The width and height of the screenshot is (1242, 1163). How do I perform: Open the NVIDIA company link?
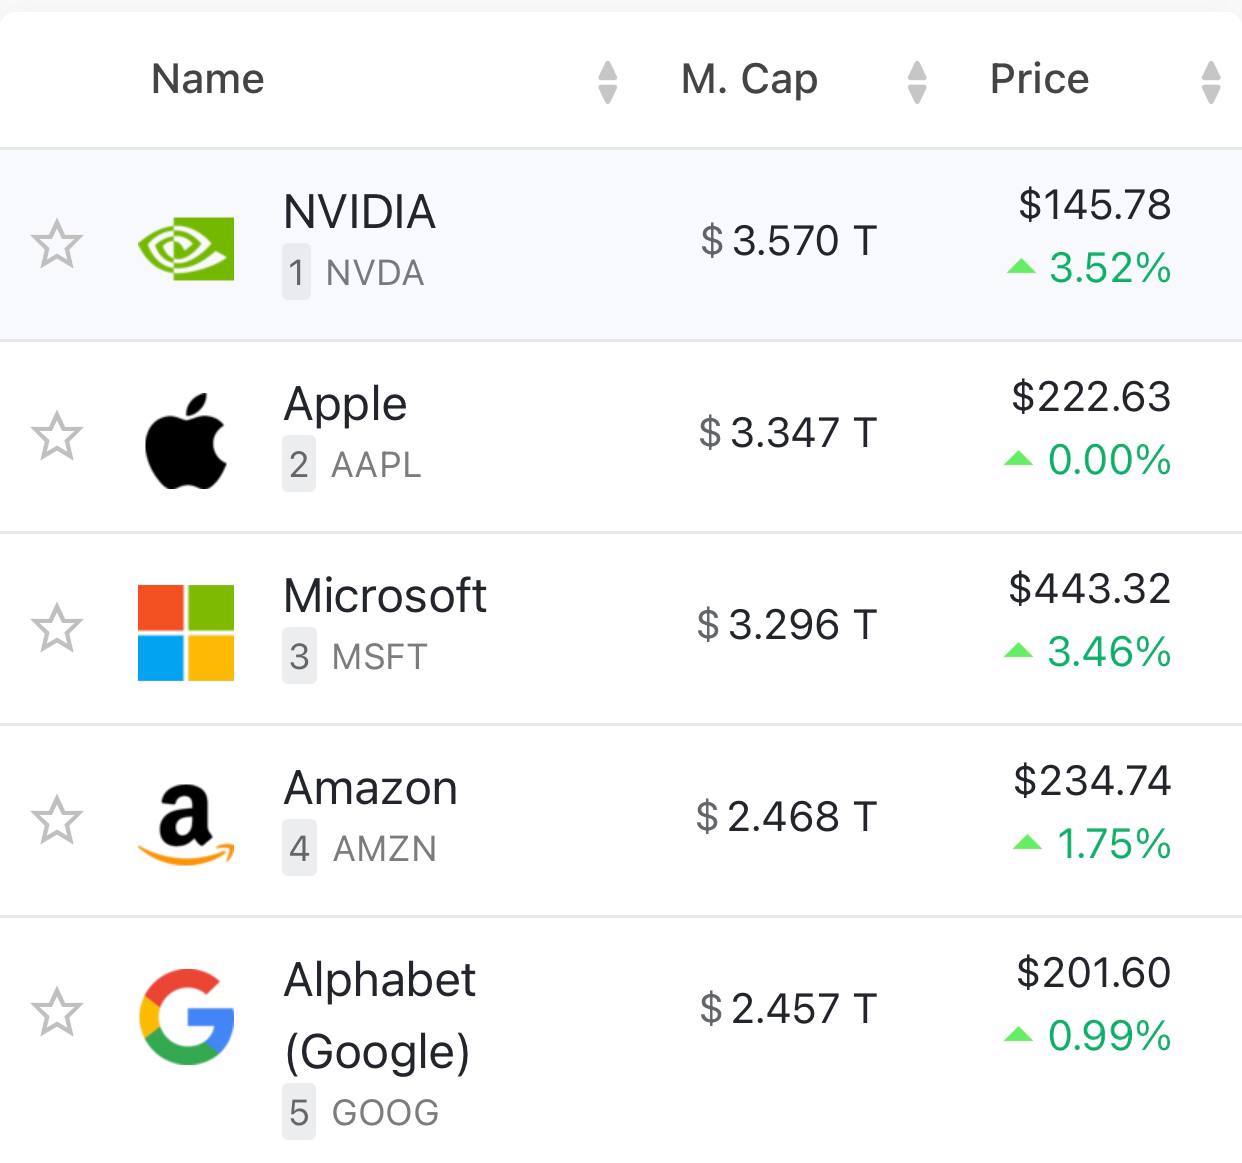tap(360, 212)
